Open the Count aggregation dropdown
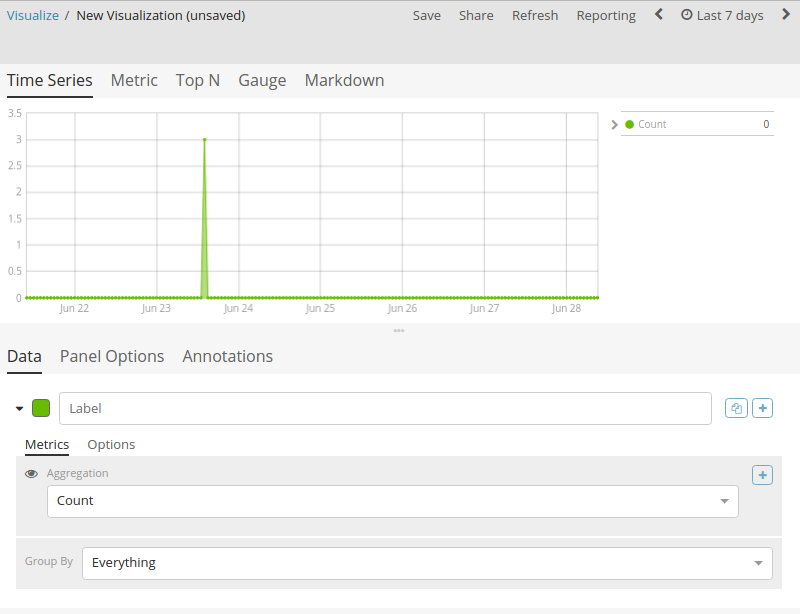 tap(393, 501)
